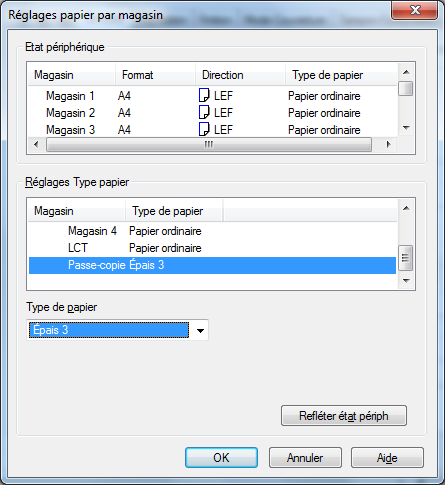Click left arrow of horizontal scrollbar
This screenshot has width=445, height=485.
click(x=36, y=145)
